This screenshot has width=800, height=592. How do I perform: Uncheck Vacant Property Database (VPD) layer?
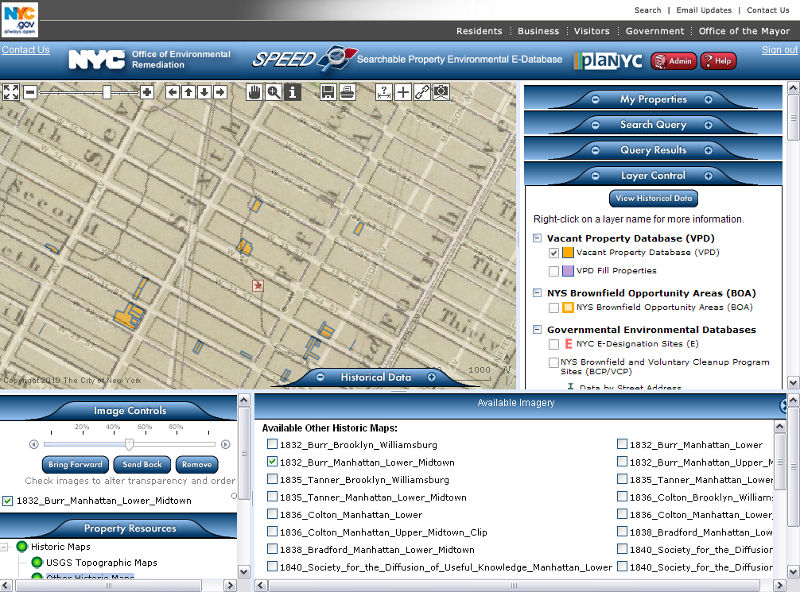(554, 253)
